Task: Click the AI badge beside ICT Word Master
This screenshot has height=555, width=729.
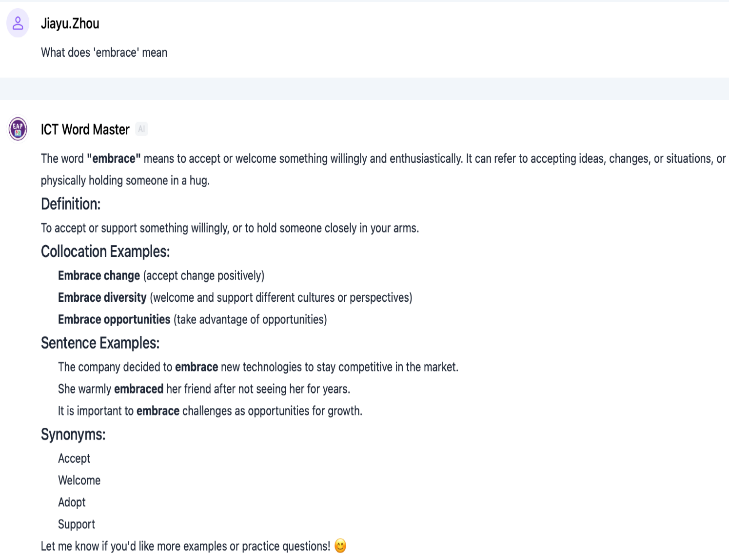Action: pyautogui.click(x=142, y=129)
